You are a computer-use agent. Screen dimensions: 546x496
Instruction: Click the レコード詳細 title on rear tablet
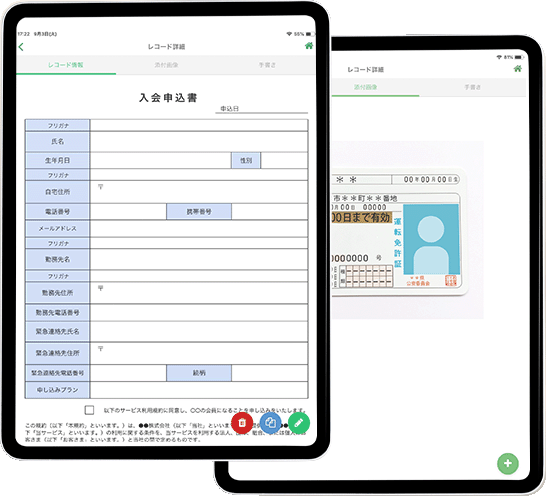coord(366,70)
